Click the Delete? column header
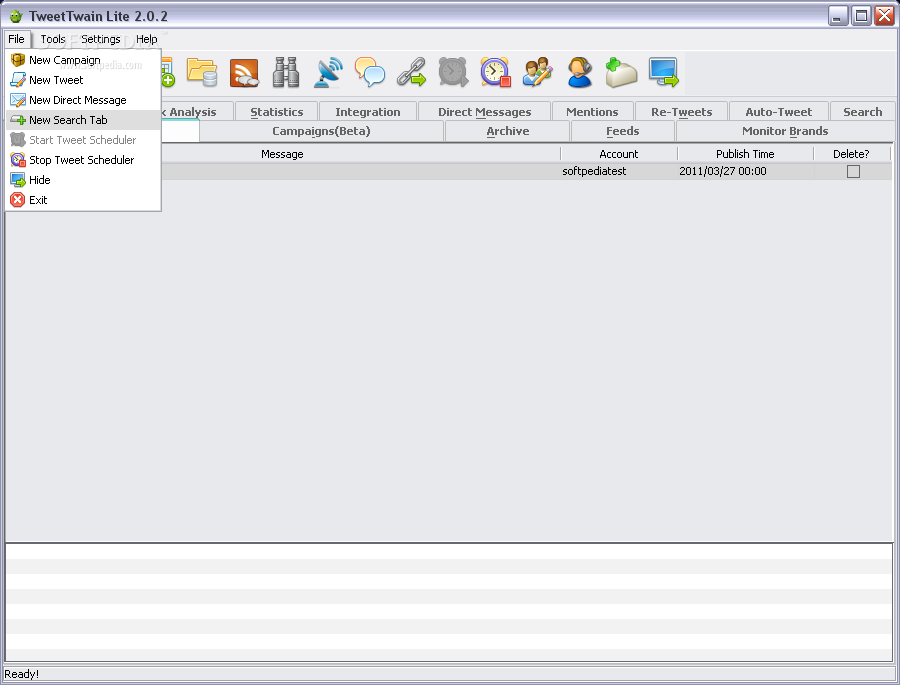 851,154
